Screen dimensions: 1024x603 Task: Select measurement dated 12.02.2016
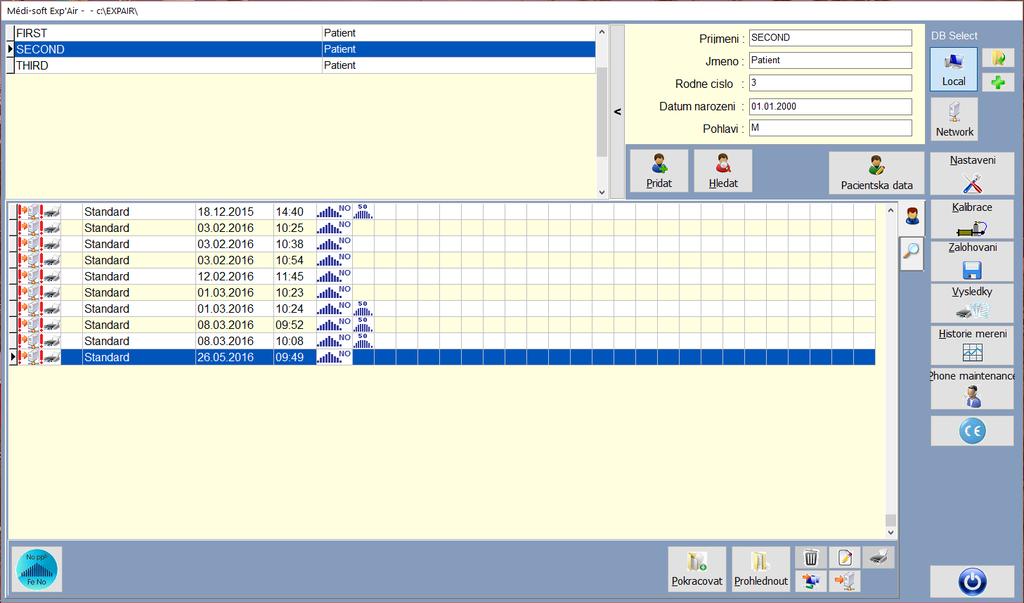click(441, 276)
